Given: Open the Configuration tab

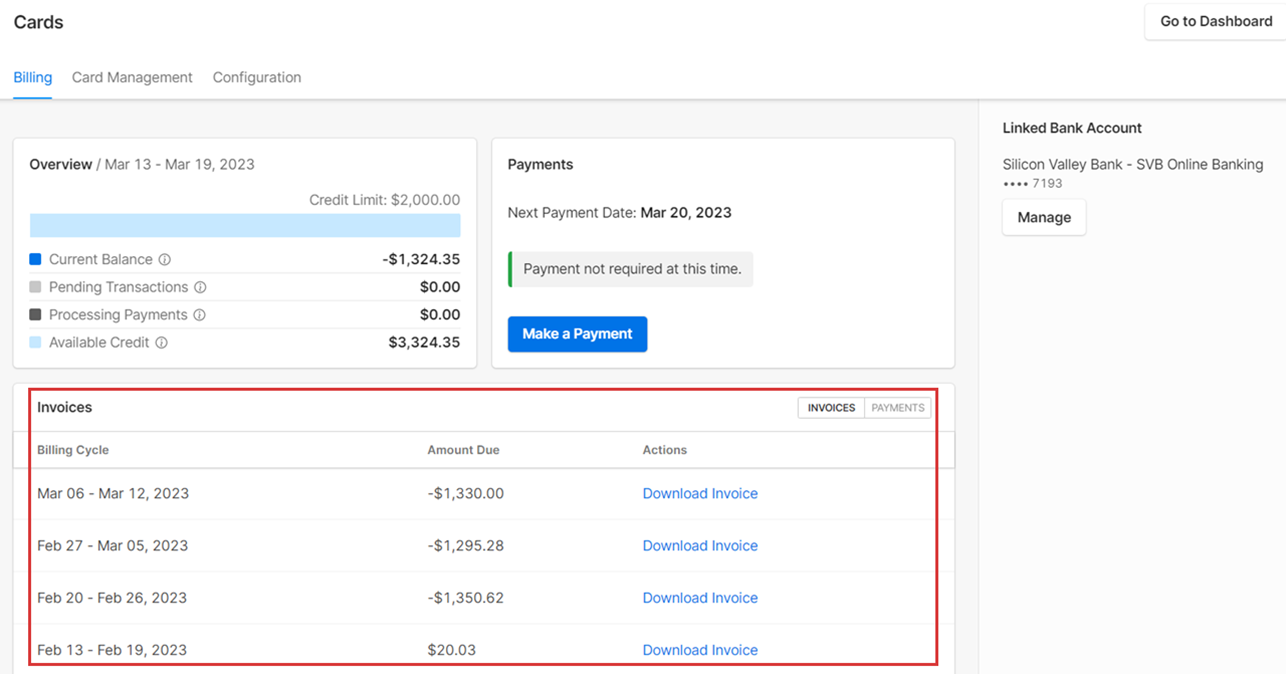Looking at the screenshot, I should pos(257,77).
